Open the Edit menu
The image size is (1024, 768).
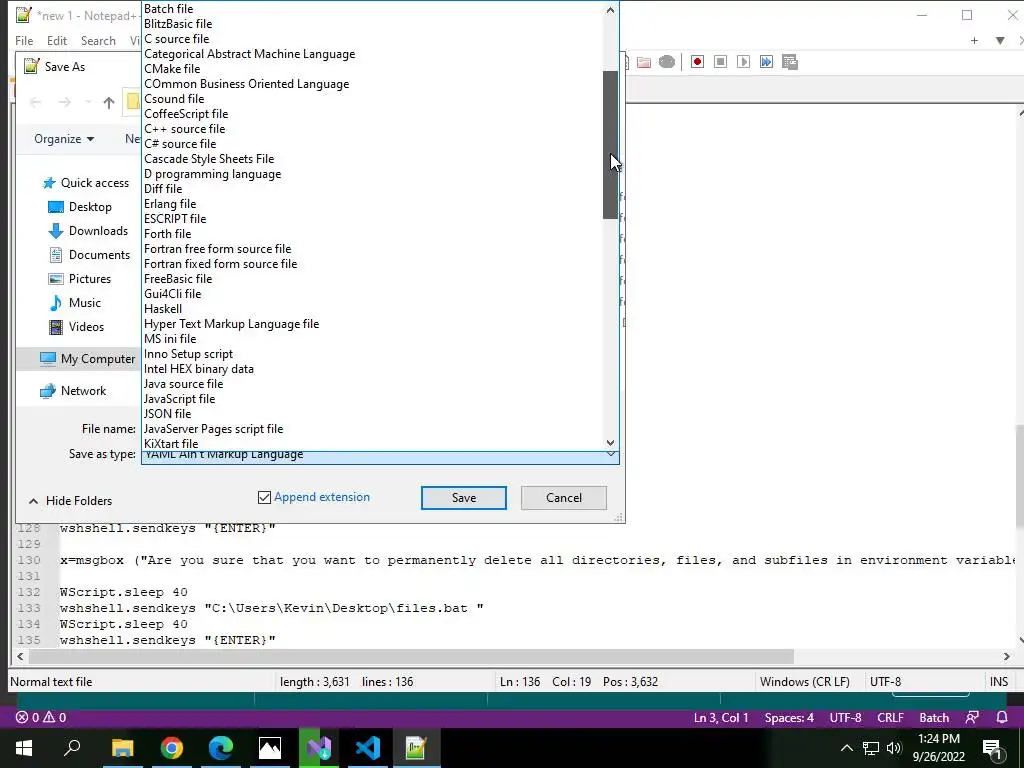pos(57,40)
